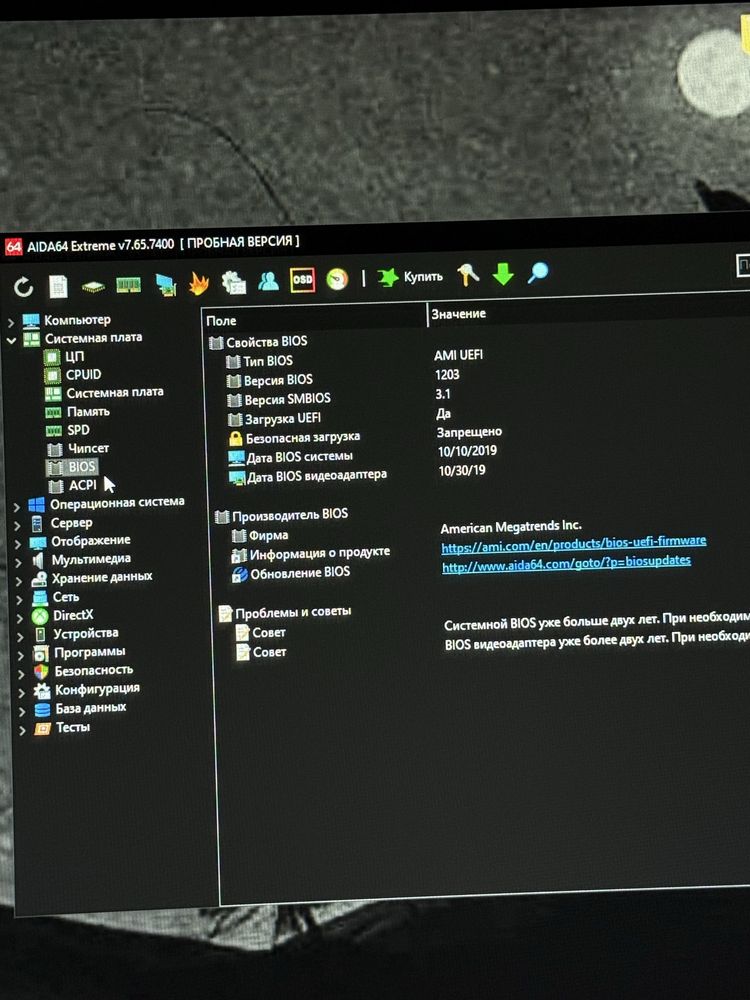The height and width of the screenshot is (1000, 750).
Task: Click the Обновление BIOS icon
Action: (x=239, y=575)
